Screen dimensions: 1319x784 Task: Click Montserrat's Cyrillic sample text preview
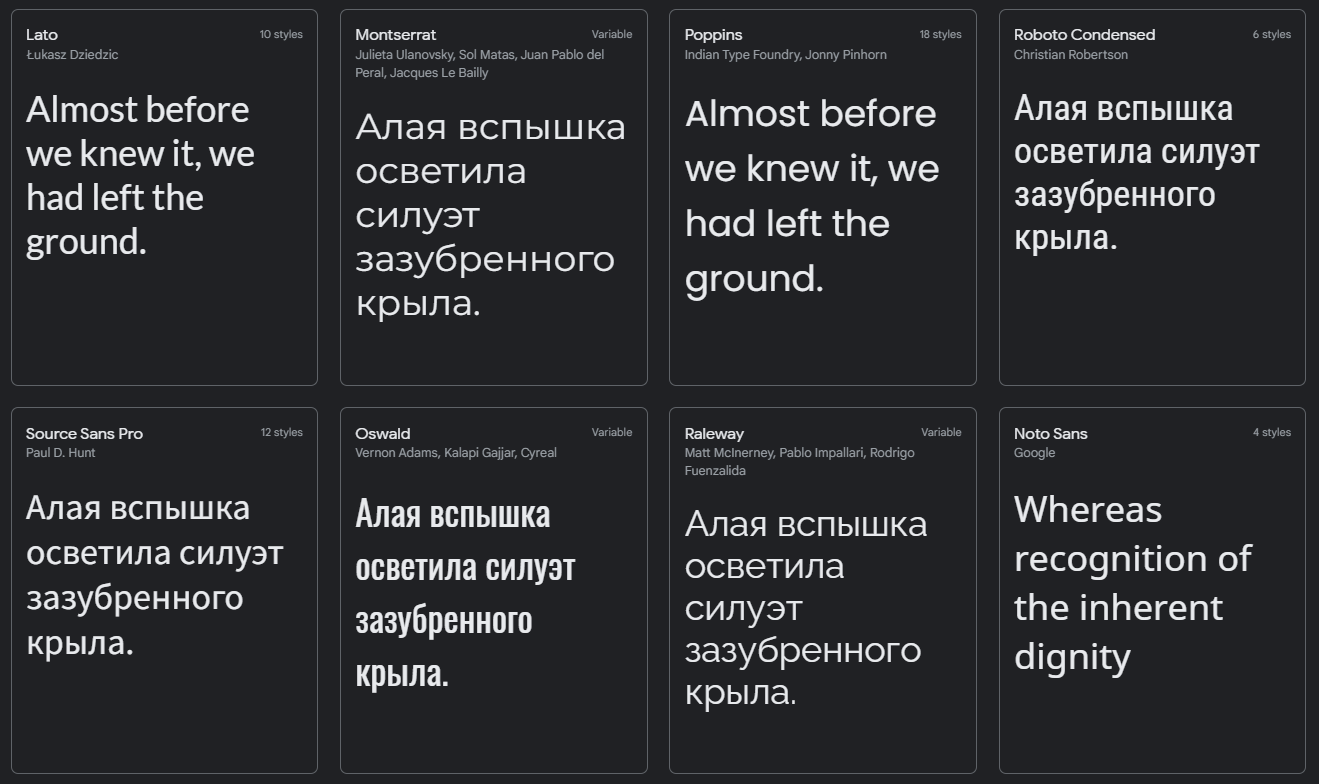pyautogui.click(x=490, y=214)
